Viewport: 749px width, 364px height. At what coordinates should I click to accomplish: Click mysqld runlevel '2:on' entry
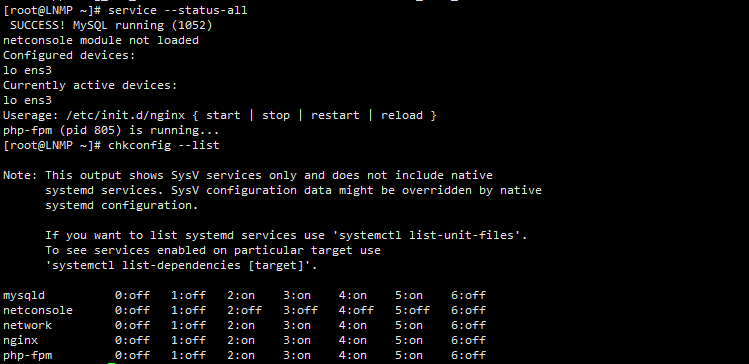click(x=241, y=295)
